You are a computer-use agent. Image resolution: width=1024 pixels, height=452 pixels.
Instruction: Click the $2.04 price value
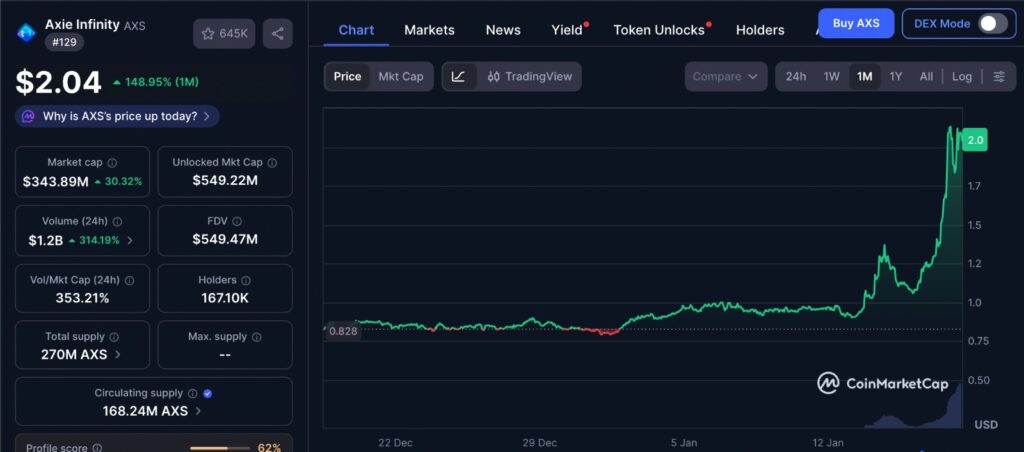click(x=59, y=83)
